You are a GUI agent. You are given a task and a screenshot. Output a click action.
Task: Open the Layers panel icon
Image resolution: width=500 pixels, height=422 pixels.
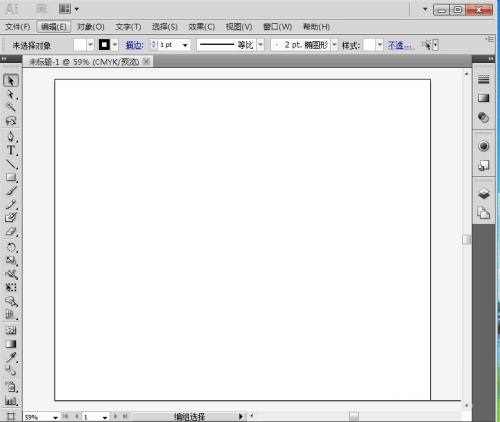483,194
